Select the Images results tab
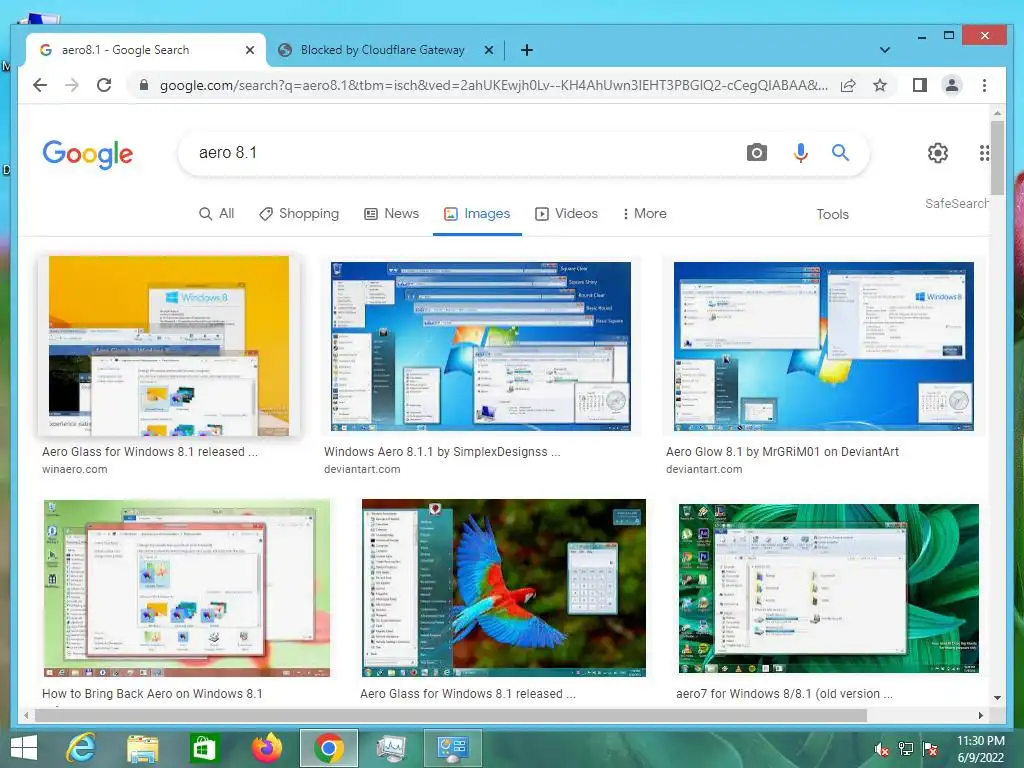 (x=477, y=214)
